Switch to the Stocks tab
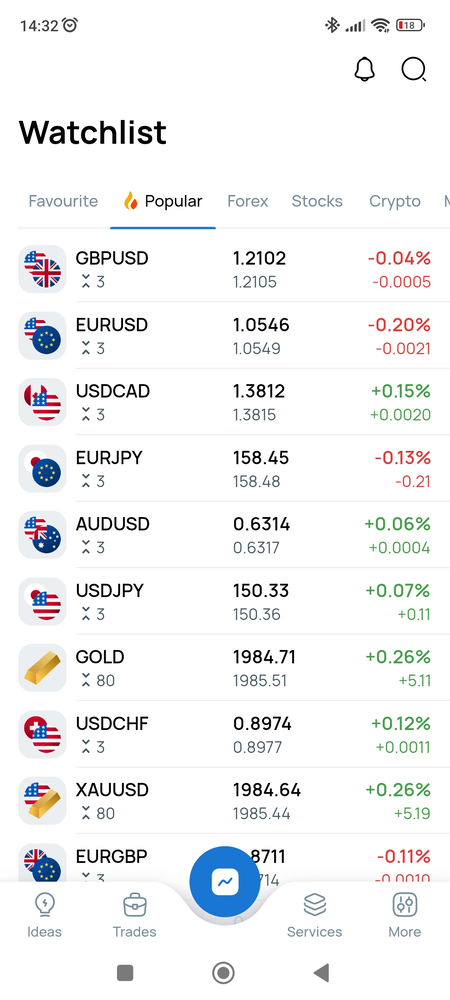Viewport: 450px width, 1000px height. click(317, 202)
